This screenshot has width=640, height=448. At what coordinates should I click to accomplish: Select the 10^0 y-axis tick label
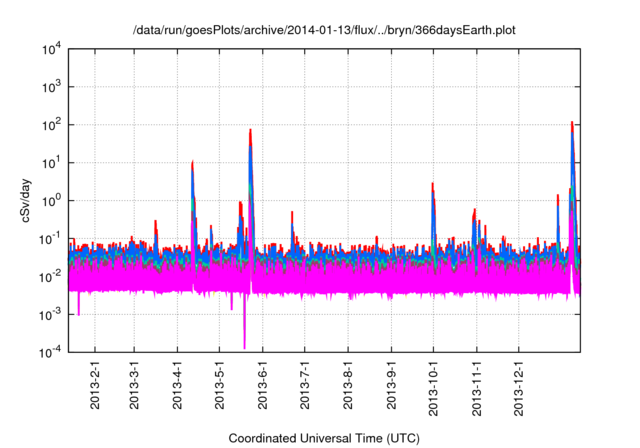tap(50, 200)
